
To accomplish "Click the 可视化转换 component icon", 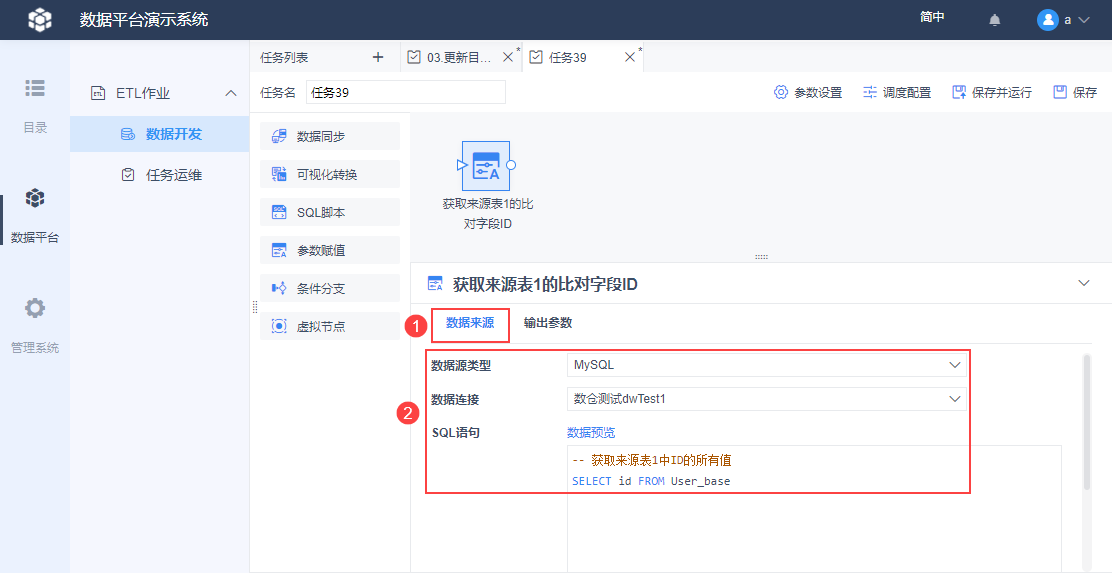I will 279,174.
